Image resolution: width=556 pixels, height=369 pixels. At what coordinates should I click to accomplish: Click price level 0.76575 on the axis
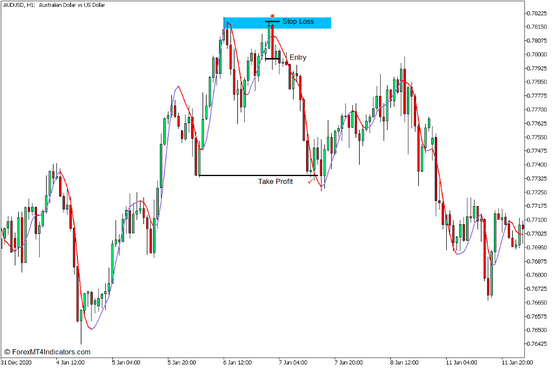(x=536, y=317)
